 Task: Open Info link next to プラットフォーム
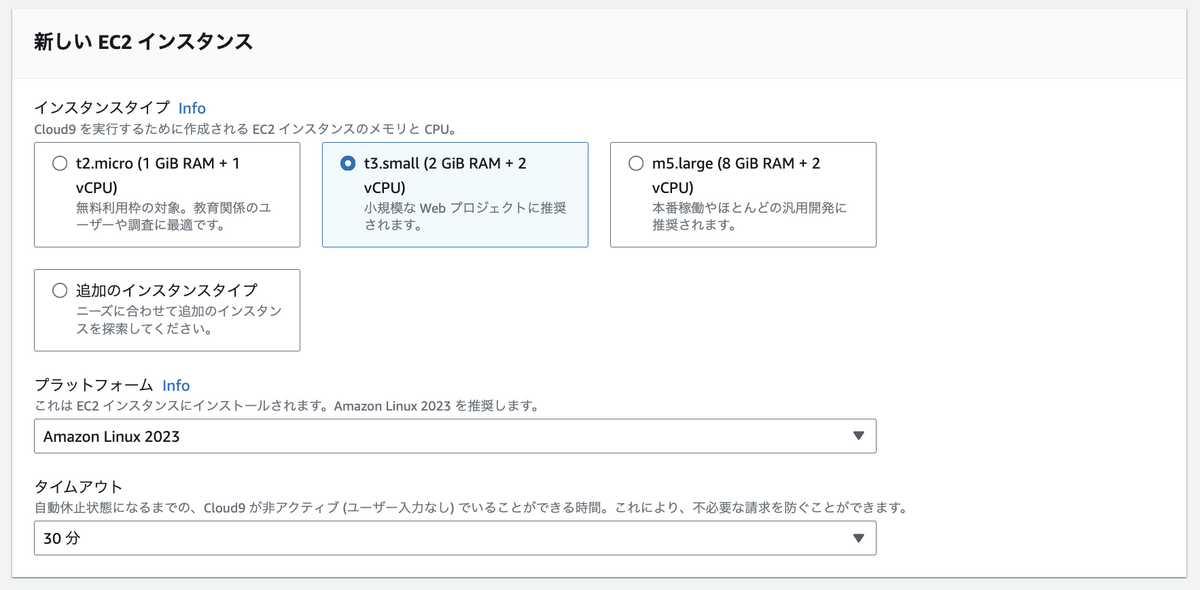(x=176, y=385)
